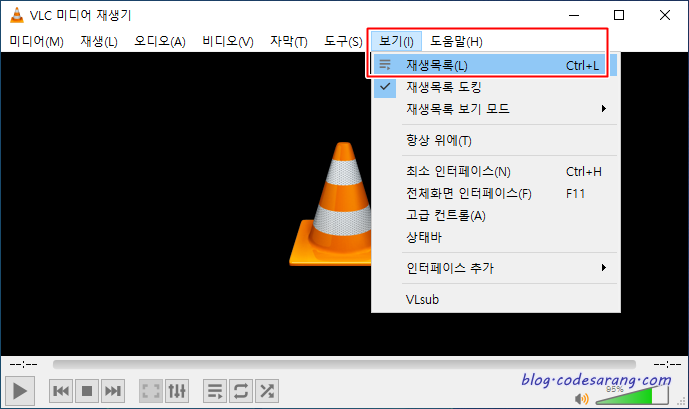Image resolution: width=689 pixels, height=409 pixels.
Task: Uncheck 재생목록 도킹 option
Action: click(496, 87)
